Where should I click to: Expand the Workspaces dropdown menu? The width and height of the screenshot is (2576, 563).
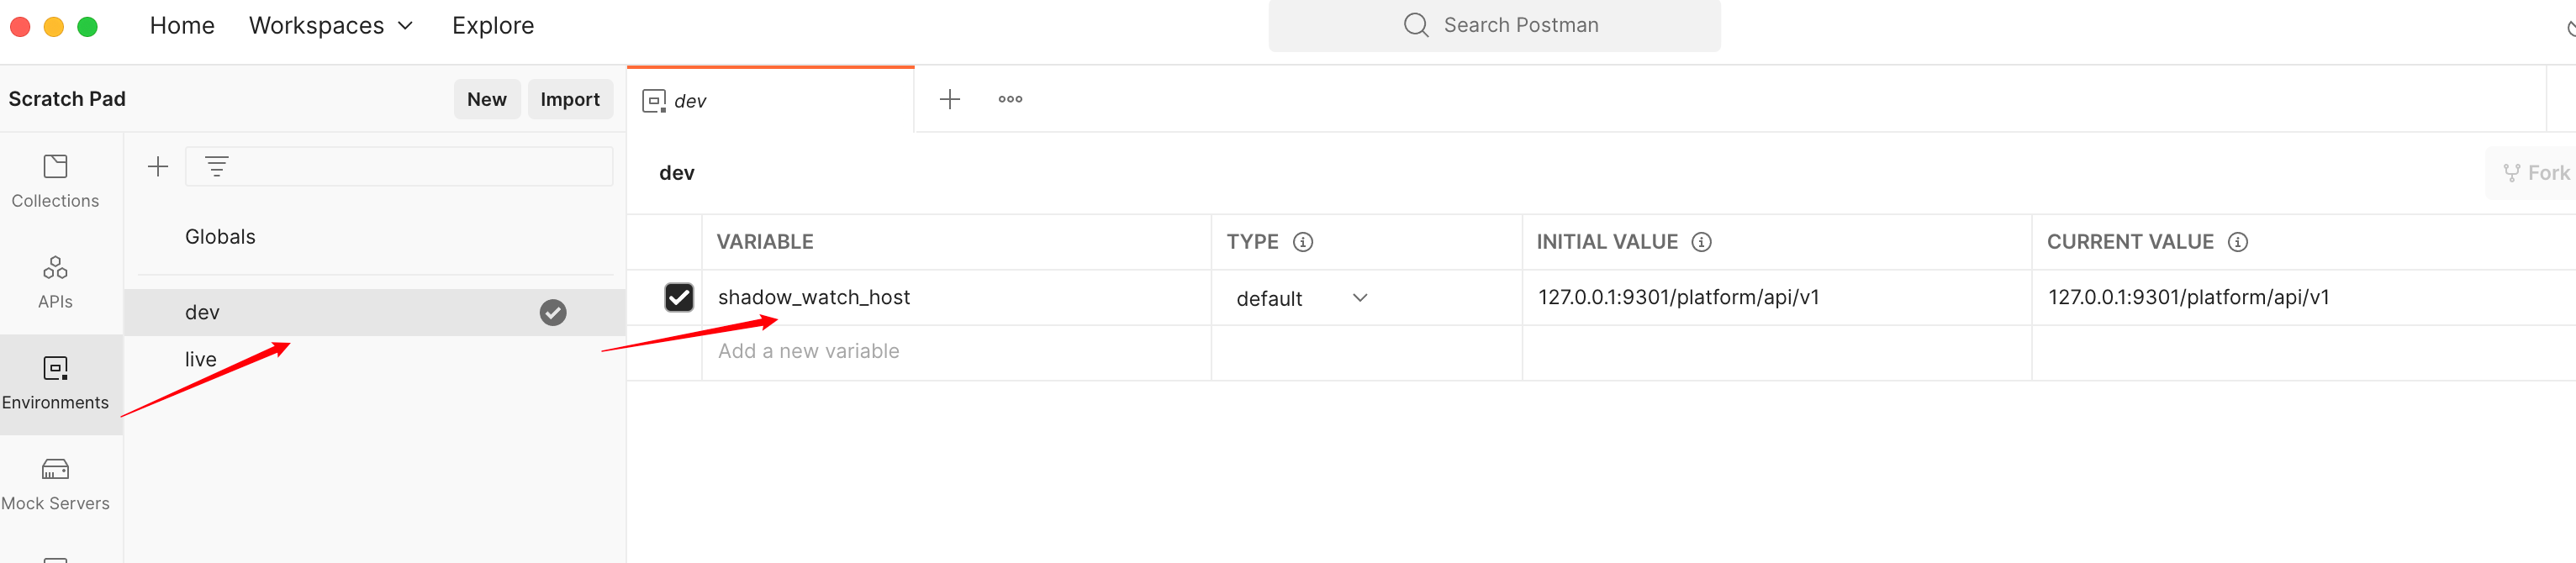[331, 26]
